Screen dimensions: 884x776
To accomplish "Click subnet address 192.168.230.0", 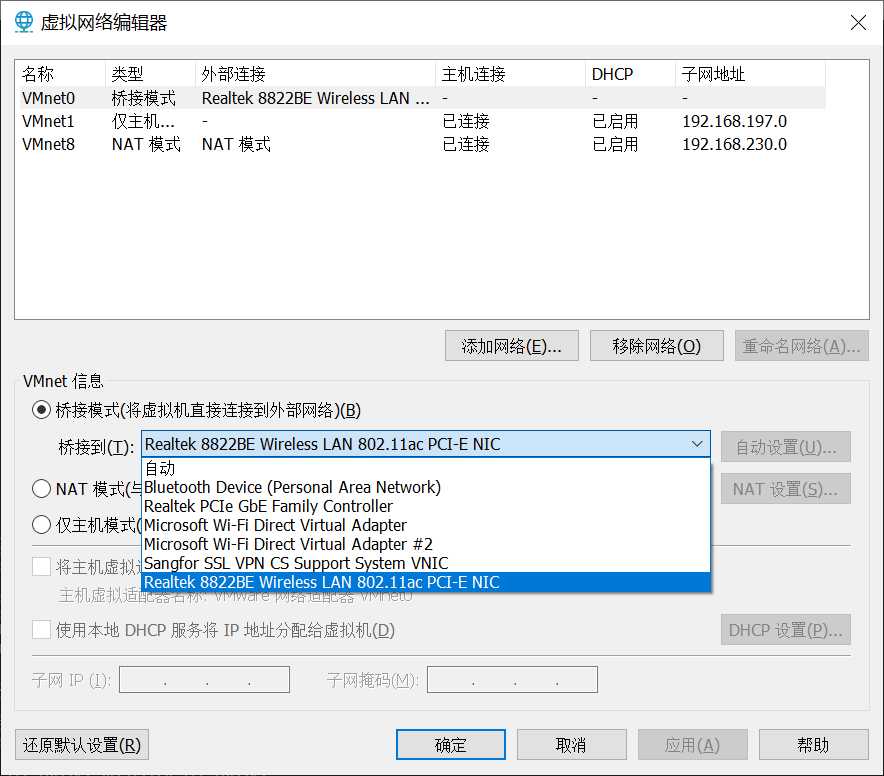I will 734,144.
